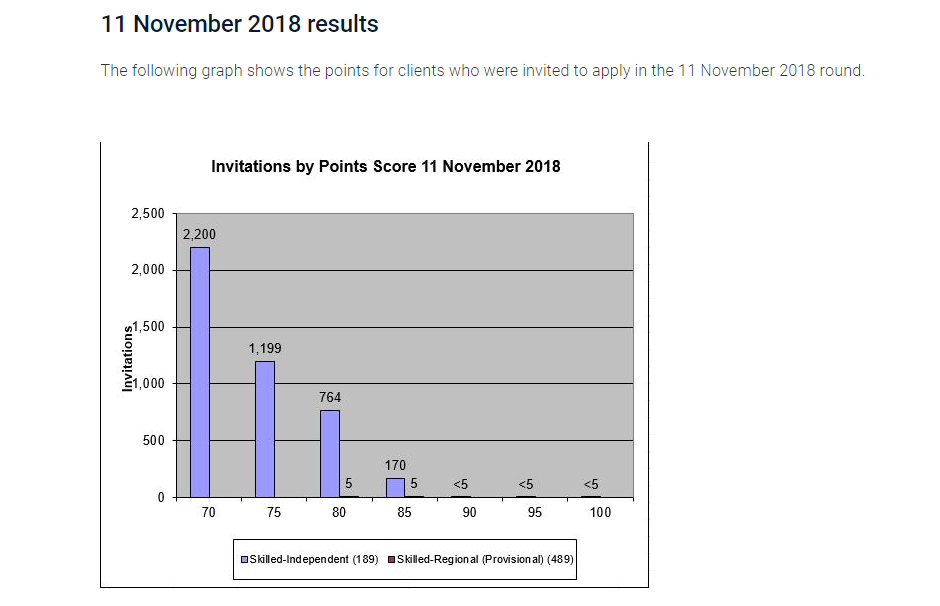Click the bar labeled 1,199
Viewport: 940px width, 606px height.
pos(265,429)
